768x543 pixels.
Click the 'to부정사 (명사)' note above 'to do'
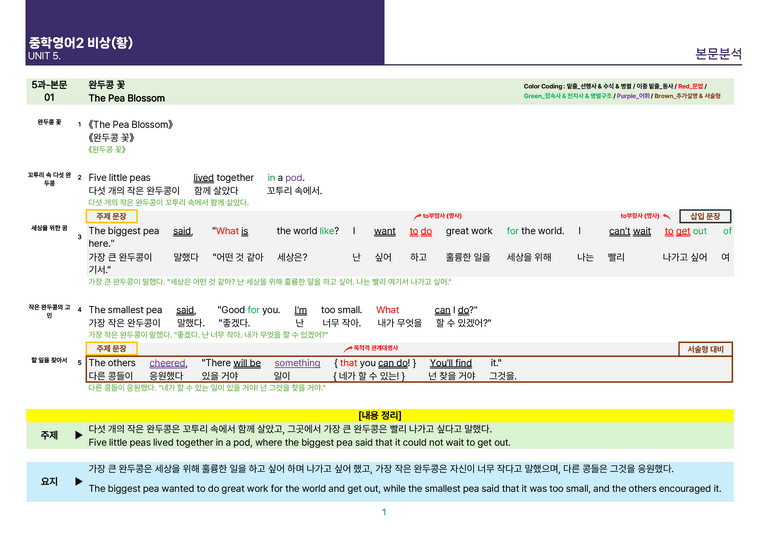click(442, 215)
